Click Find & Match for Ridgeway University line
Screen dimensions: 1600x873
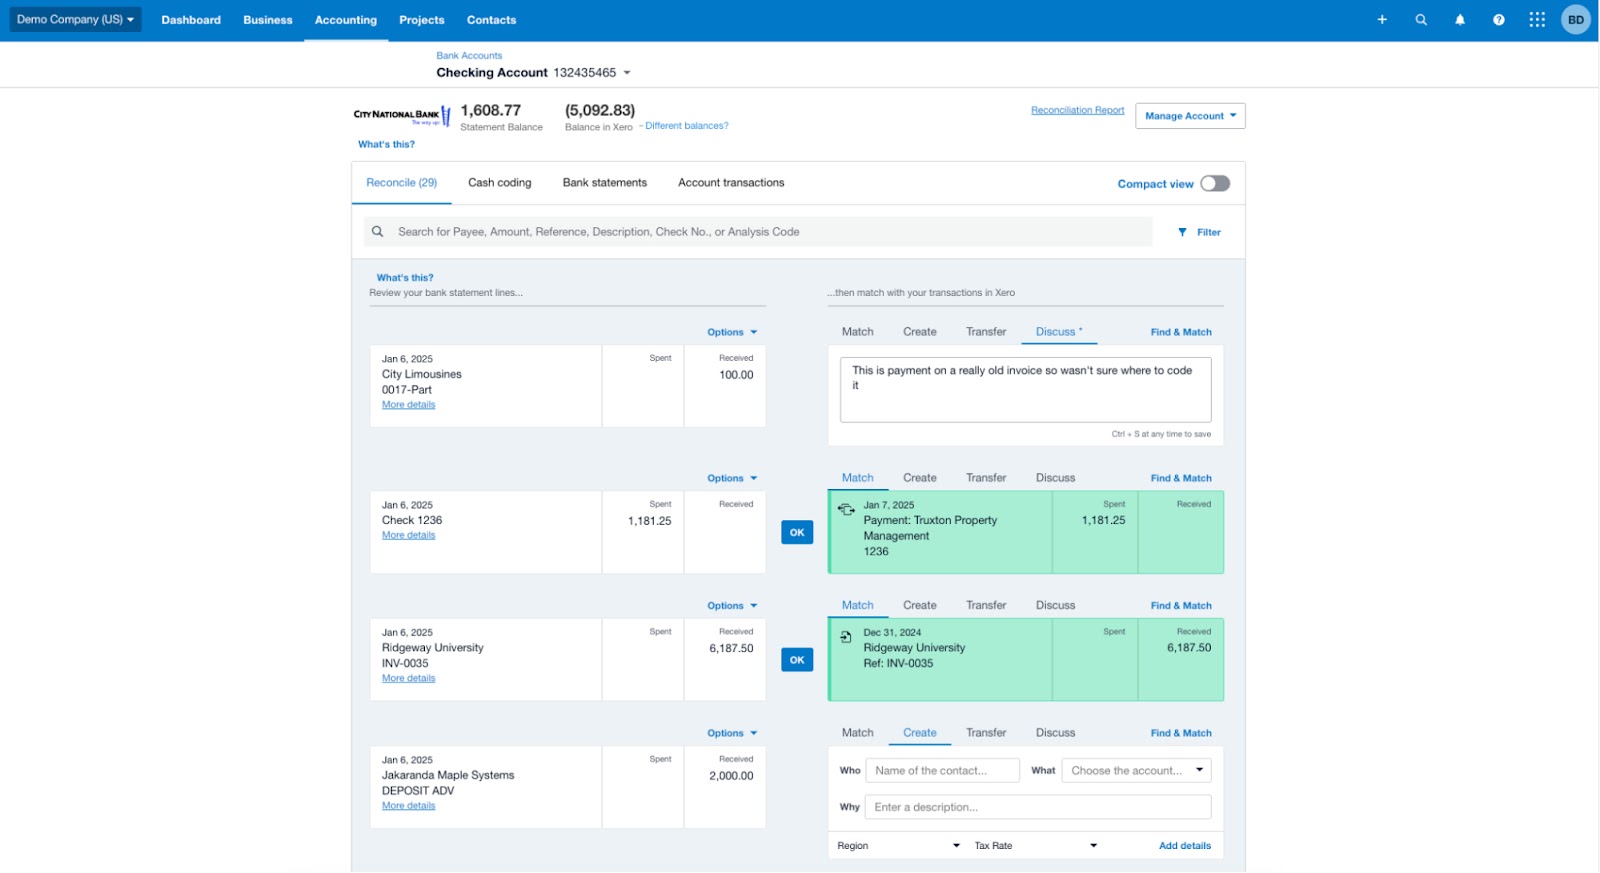[x=1181, y=606]
